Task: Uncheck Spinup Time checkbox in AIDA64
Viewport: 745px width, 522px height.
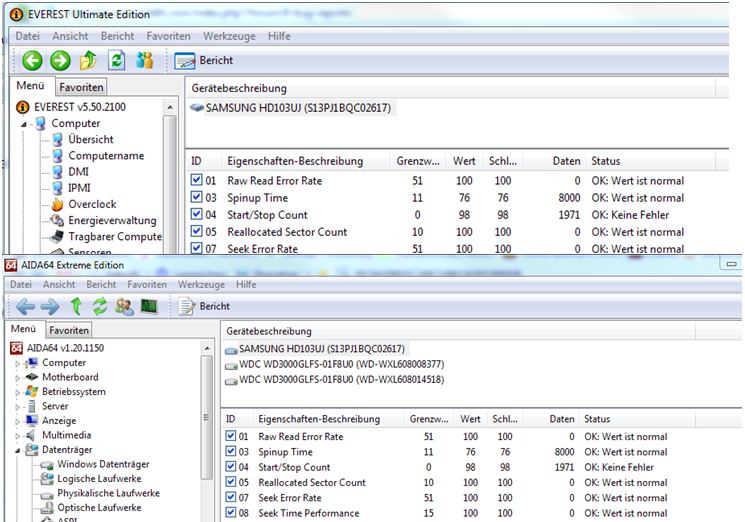Action: 231,451
